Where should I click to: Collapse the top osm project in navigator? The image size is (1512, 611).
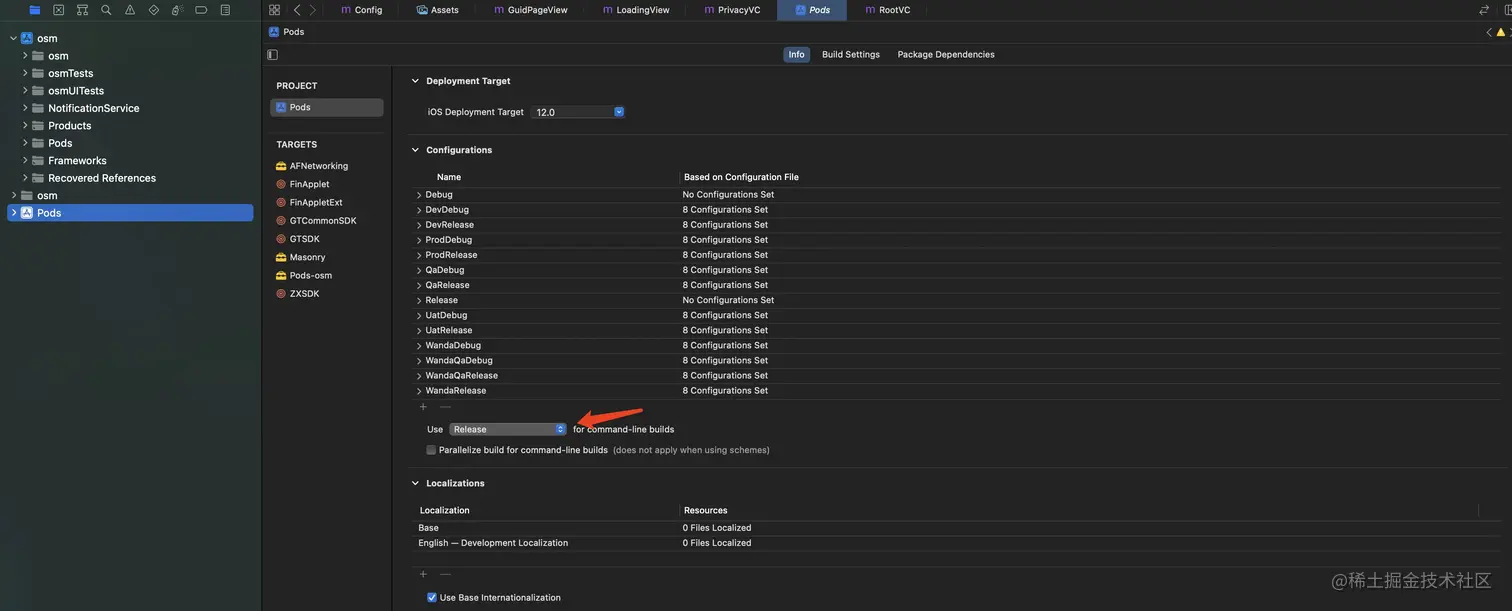(13, 38)
